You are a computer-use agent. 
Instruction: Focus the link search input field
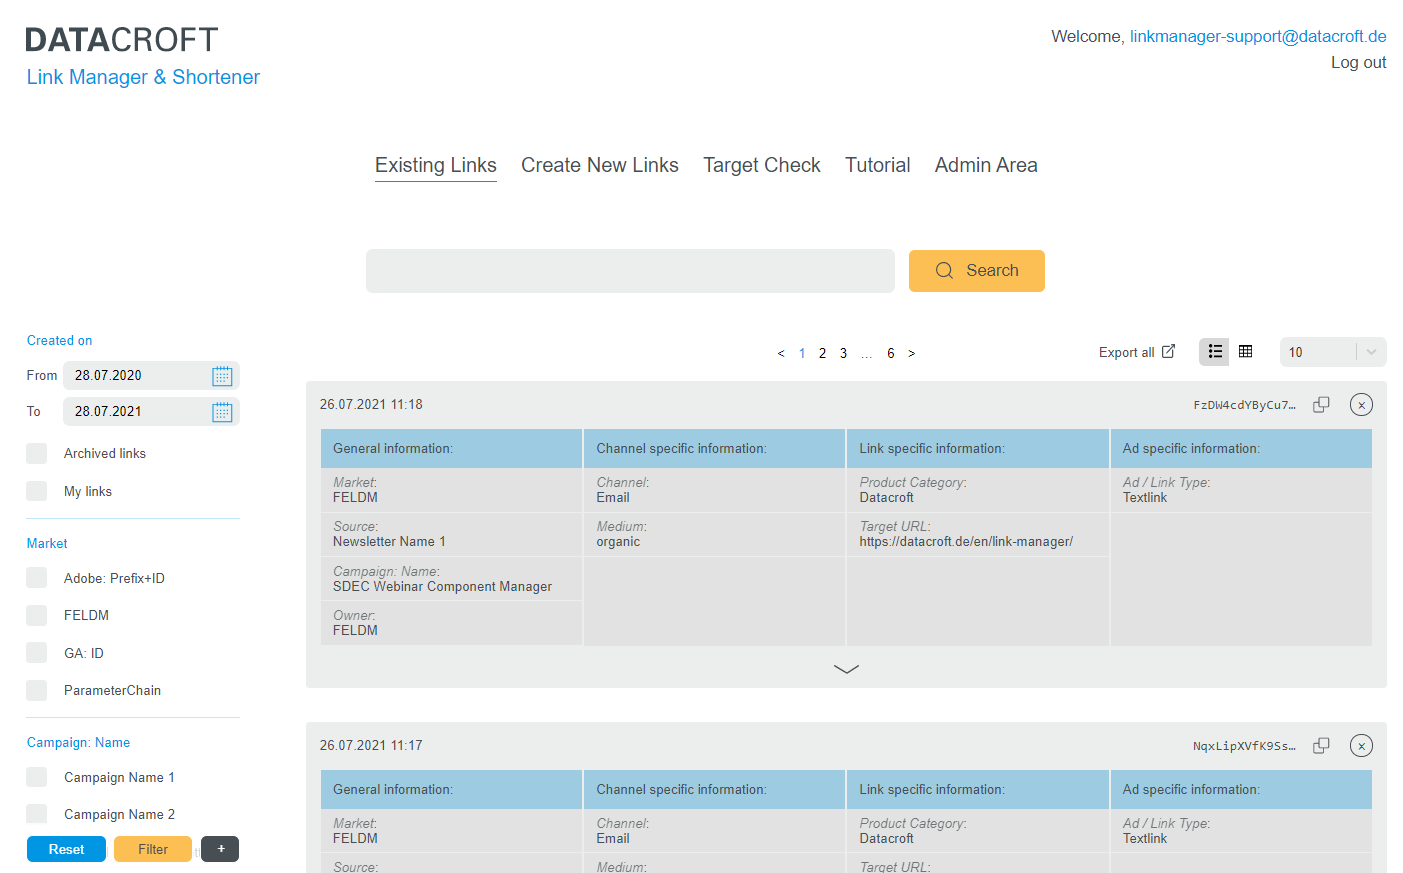point(630,271)
